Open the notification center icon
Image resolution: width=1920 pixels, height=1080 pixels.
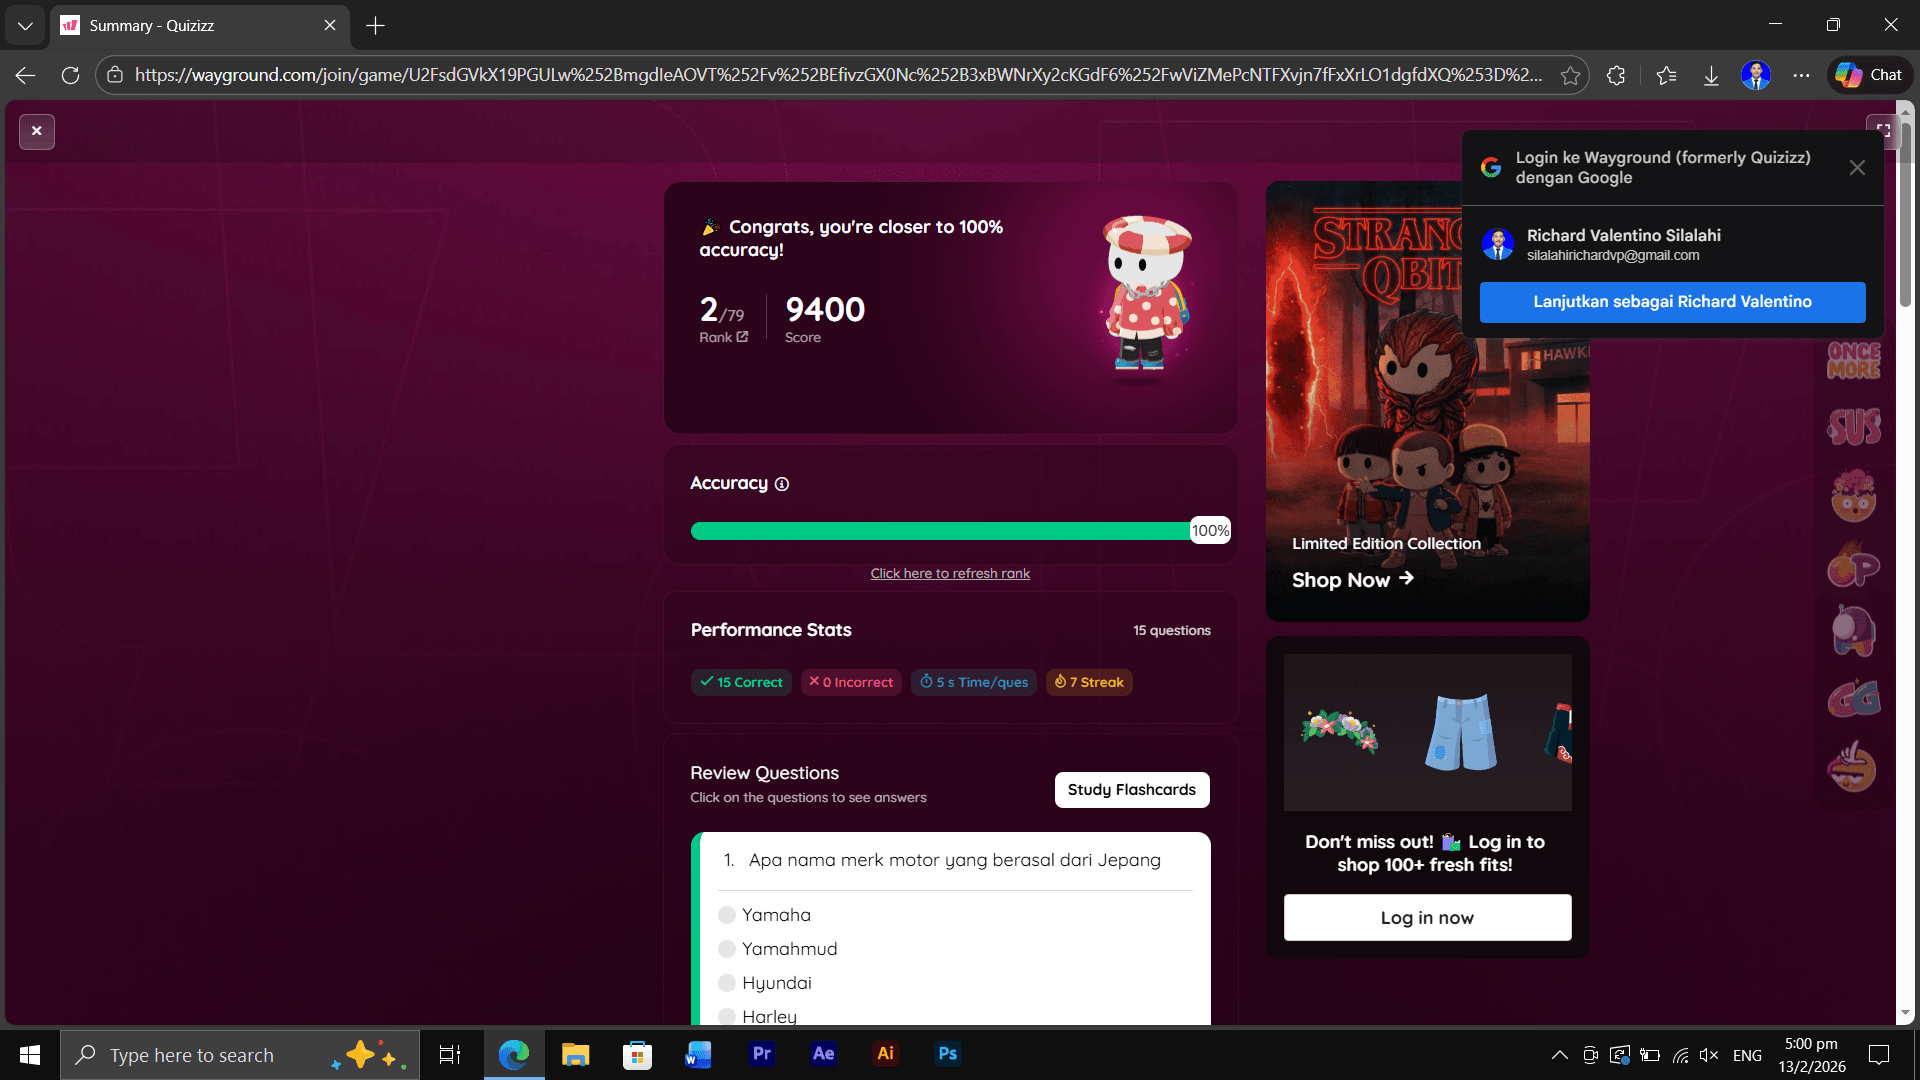1879,1055
